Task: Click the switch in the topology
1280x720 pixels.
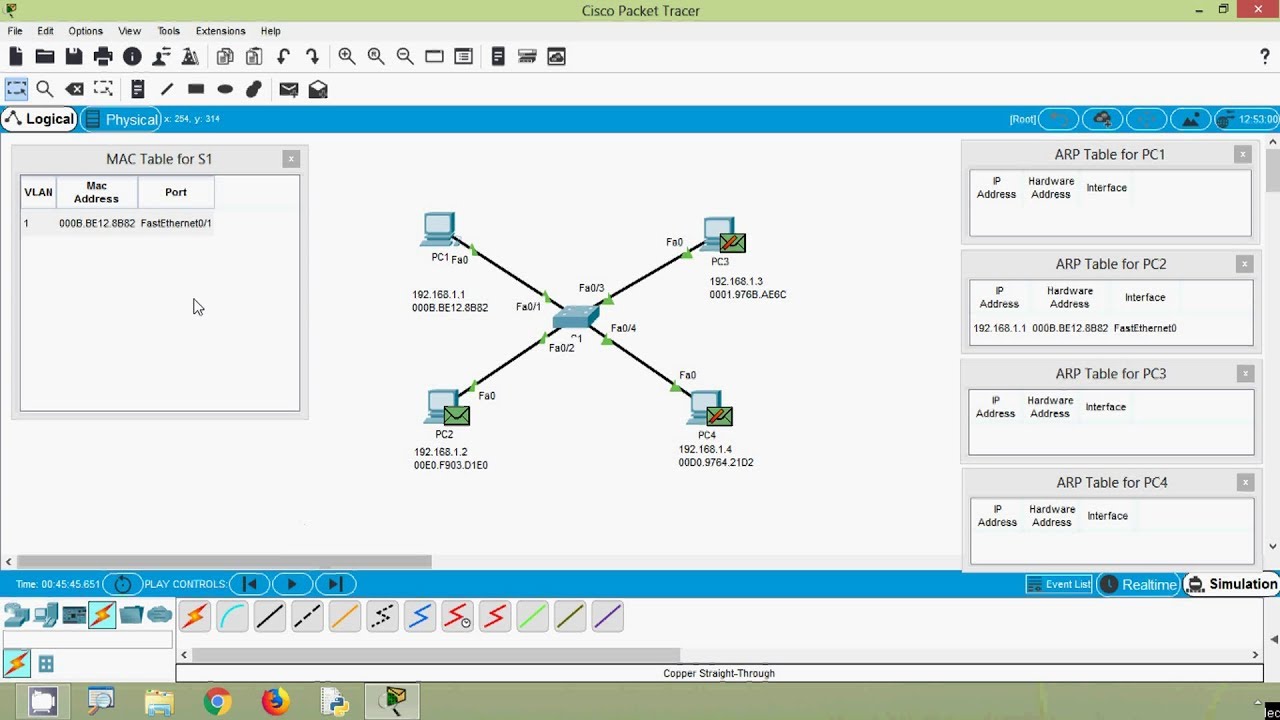Action: [575, 317]
